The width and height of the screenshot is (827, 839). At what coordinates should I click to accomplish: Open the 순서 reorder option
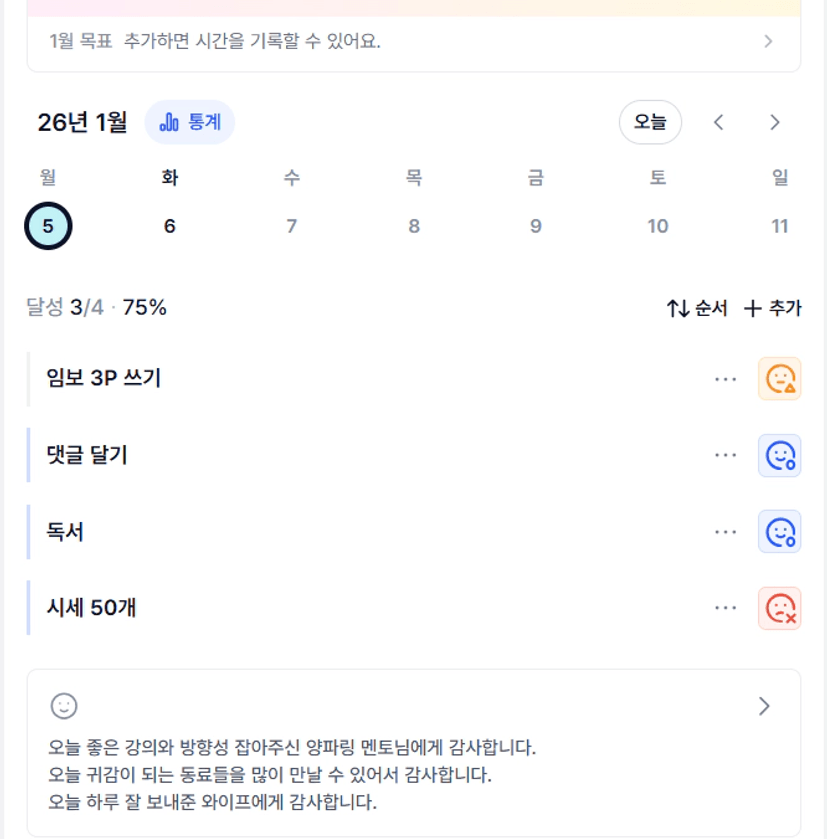tap(697, 308)
